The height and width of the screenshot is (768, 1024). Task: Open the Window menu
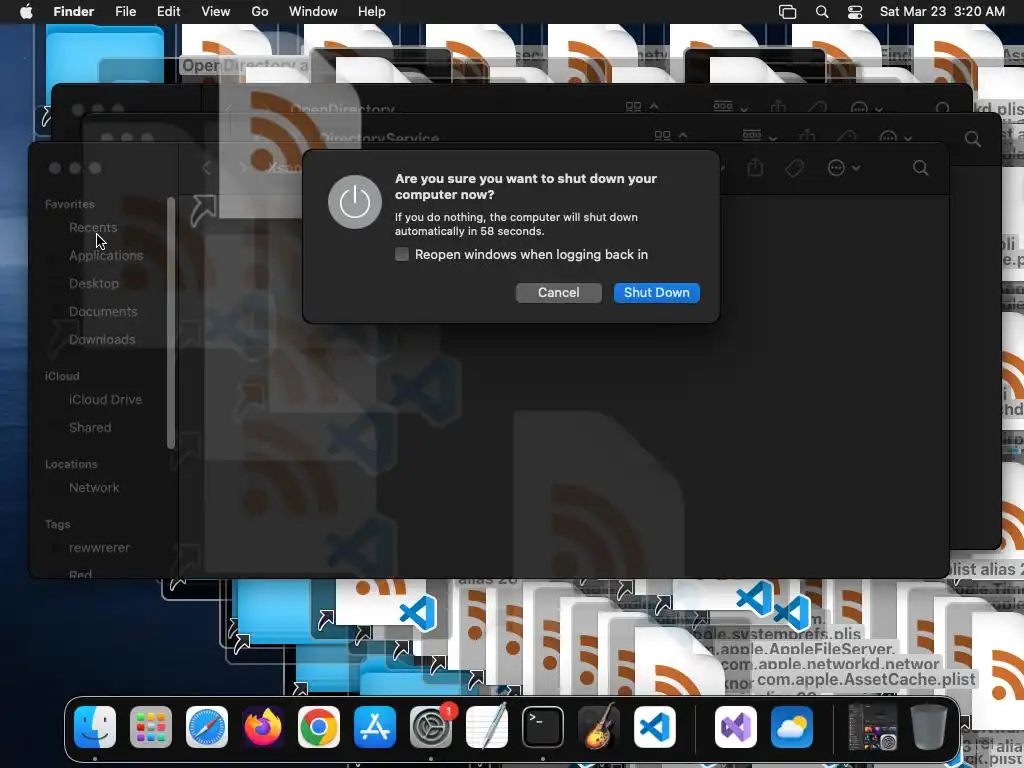point(313,12)
